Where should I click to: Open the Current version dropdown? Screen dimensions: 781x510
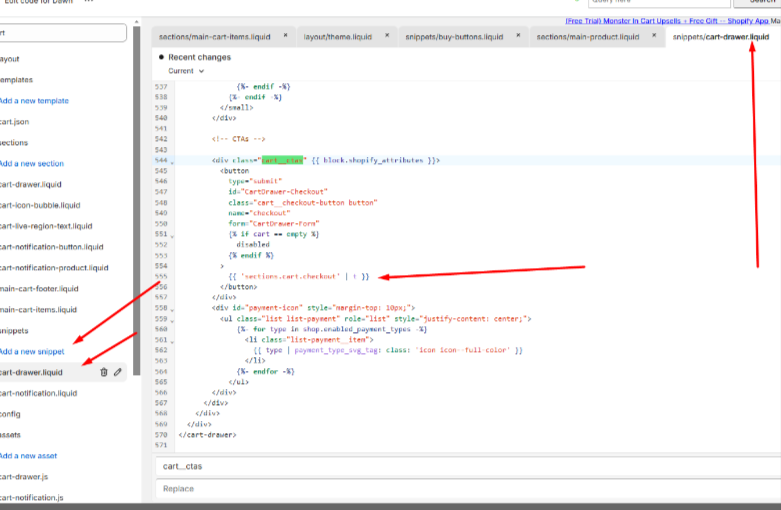[x=186, y=71]
